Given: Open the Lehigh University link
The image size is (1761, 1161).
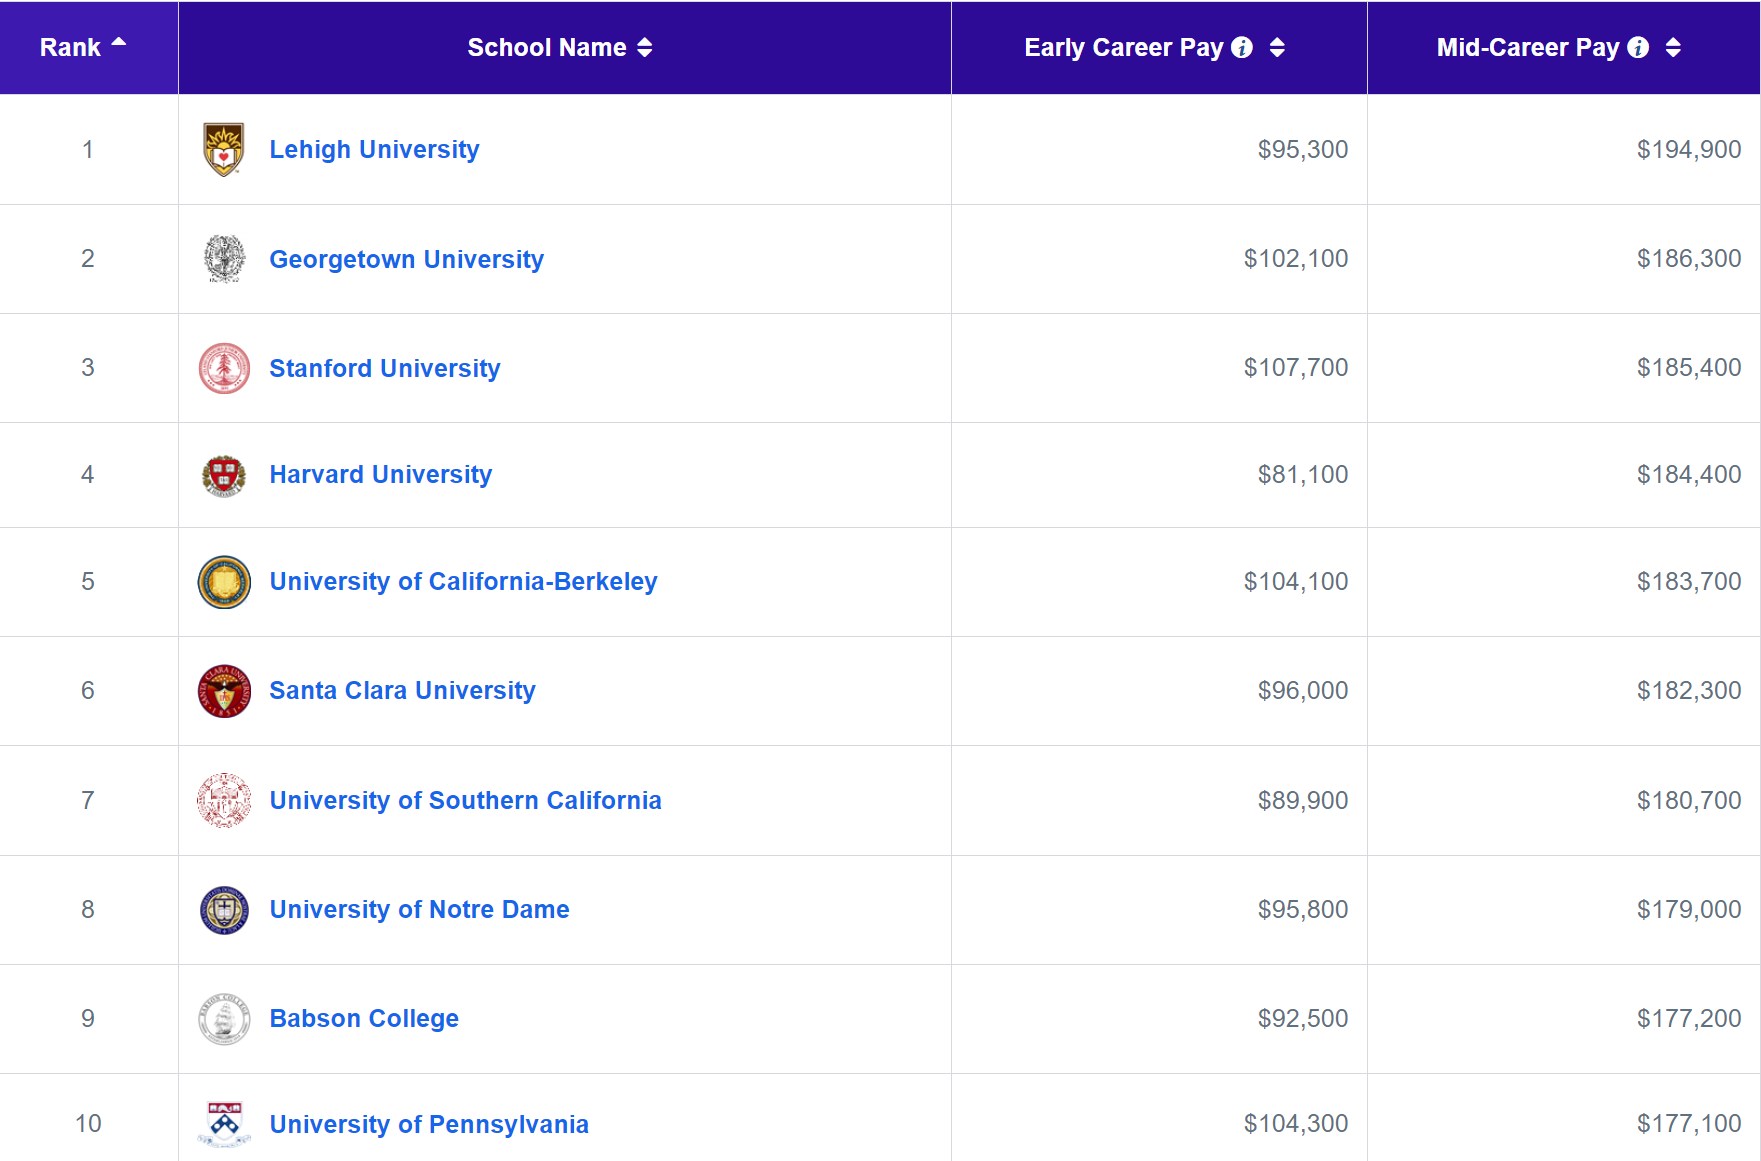Looking at the screenshot, I should click(x=374, y=149).
